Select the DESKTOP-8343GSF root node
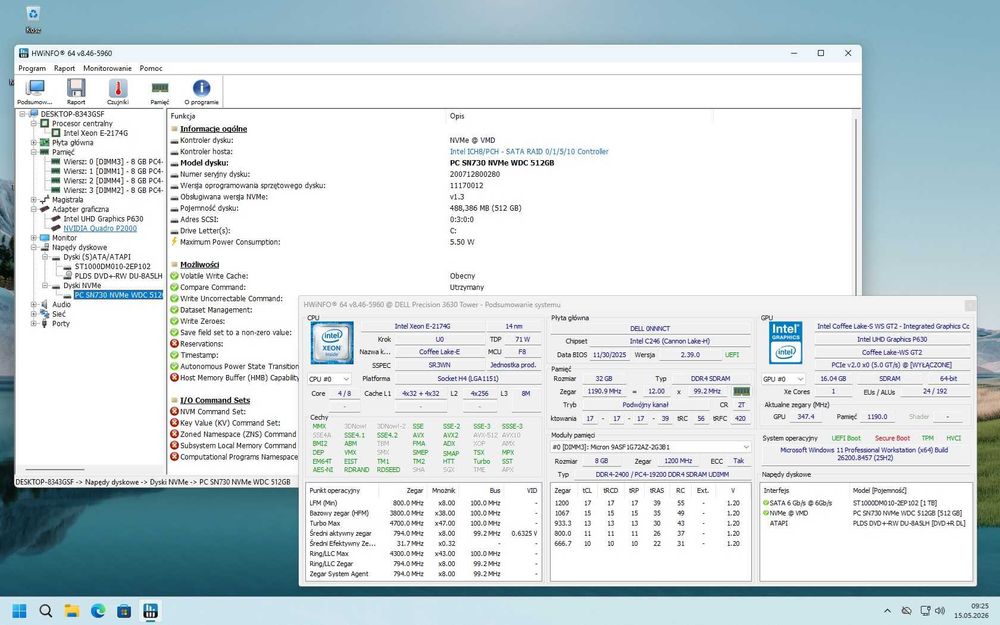The width and height of the screenshot is (1000, 625). pos(73,114)
